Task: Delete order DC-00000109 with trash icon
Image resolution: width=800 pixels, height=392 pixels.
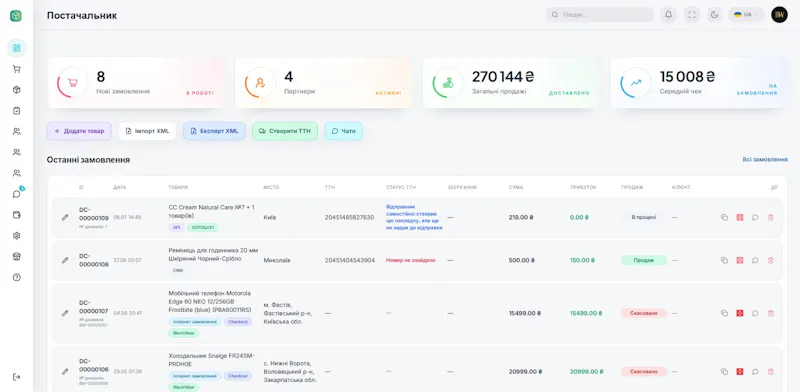Action: 770,217
